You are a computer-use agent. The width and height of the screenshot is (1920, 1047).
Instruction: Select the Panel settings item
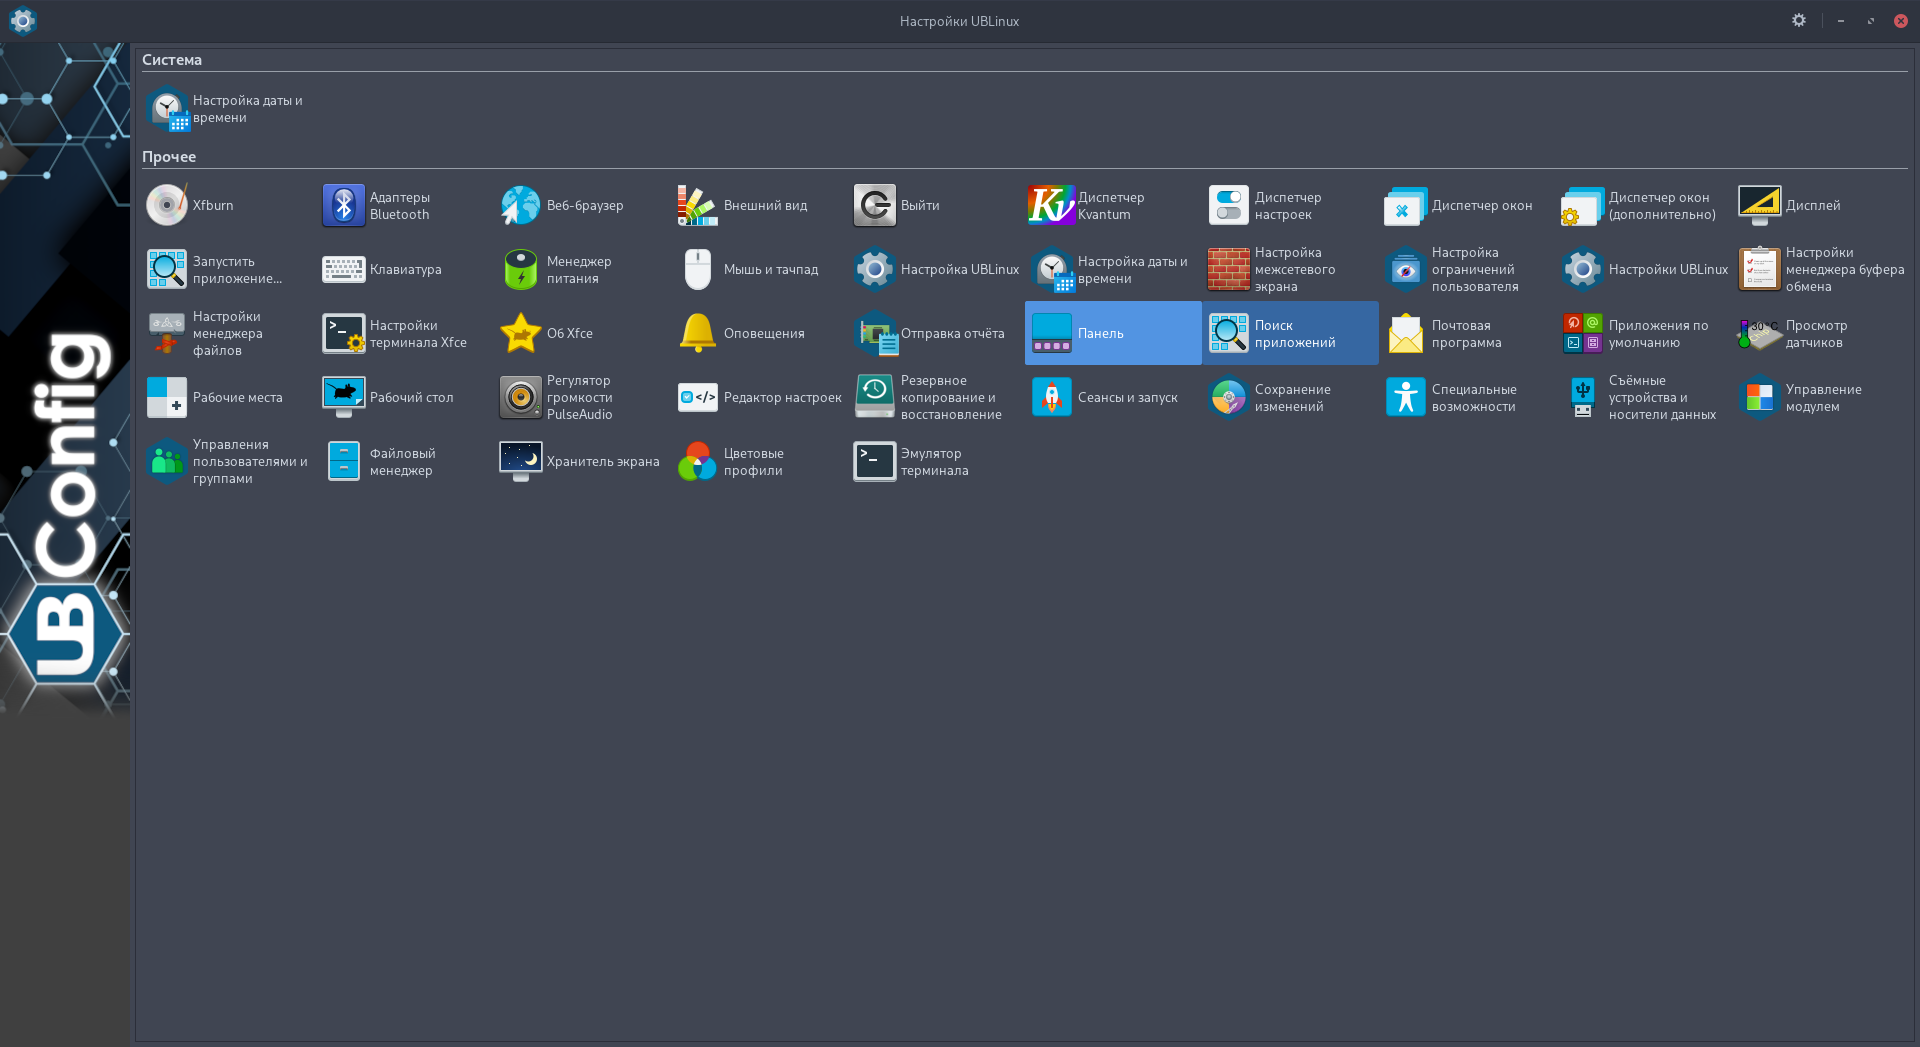(1112, 334)
